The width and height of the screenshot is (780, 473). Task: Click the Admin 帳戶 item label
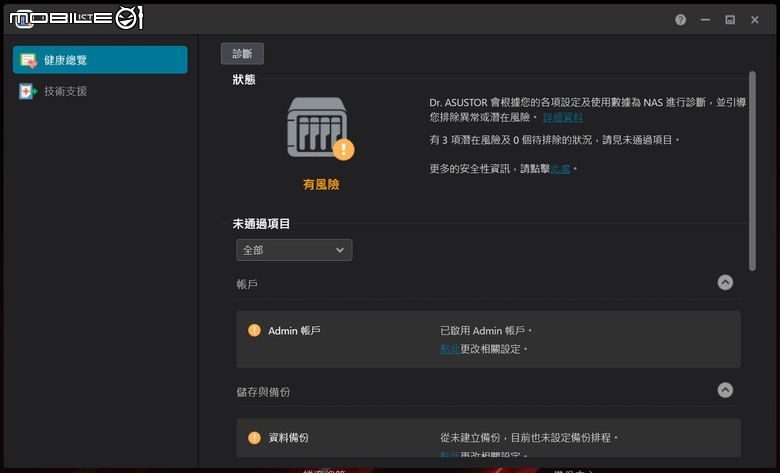coord(294,331)
